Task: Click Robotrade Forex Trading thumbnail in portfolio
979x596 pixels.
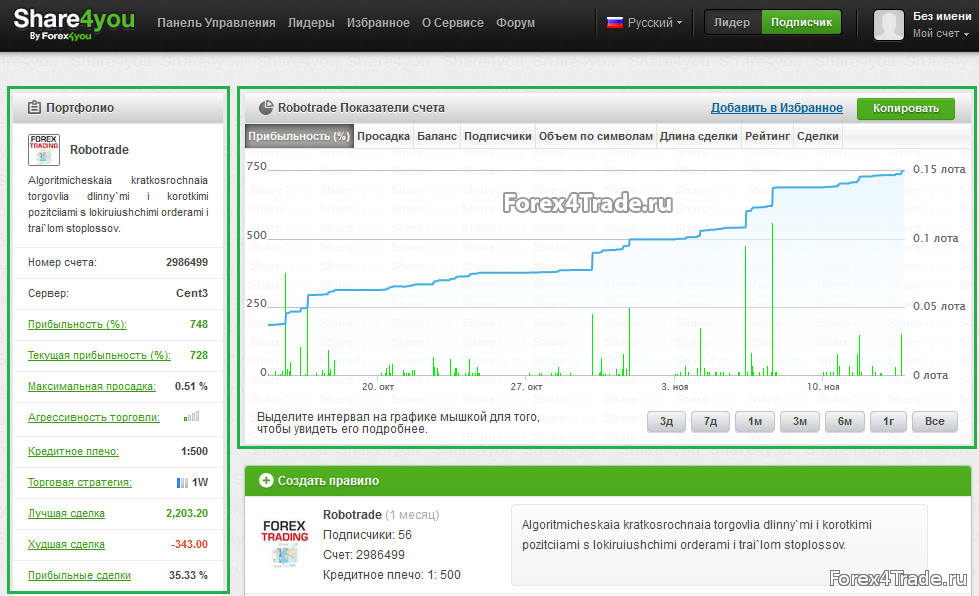Action: click(x=44, y=150)
